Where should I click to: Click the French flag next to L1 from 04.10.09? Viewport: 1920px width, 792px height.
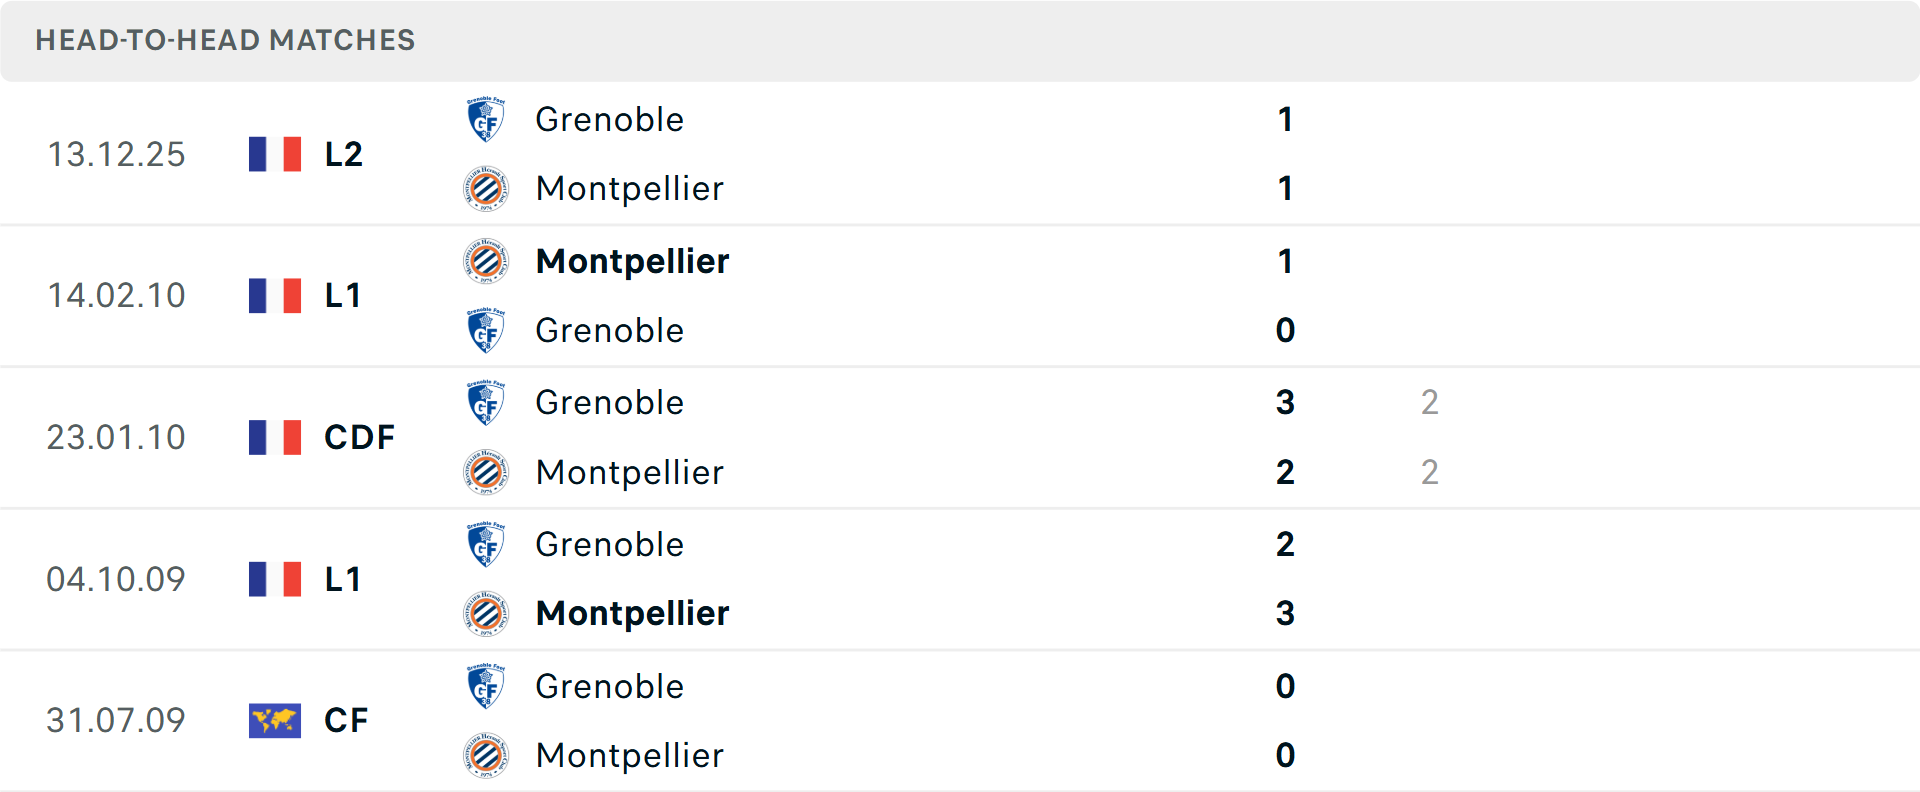[x=274, y=578]
